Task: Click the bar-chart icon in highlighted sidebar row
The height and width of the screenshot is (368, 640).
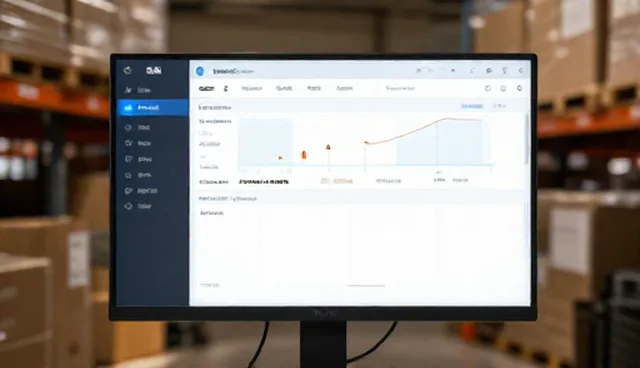Action: coord(128,108)
